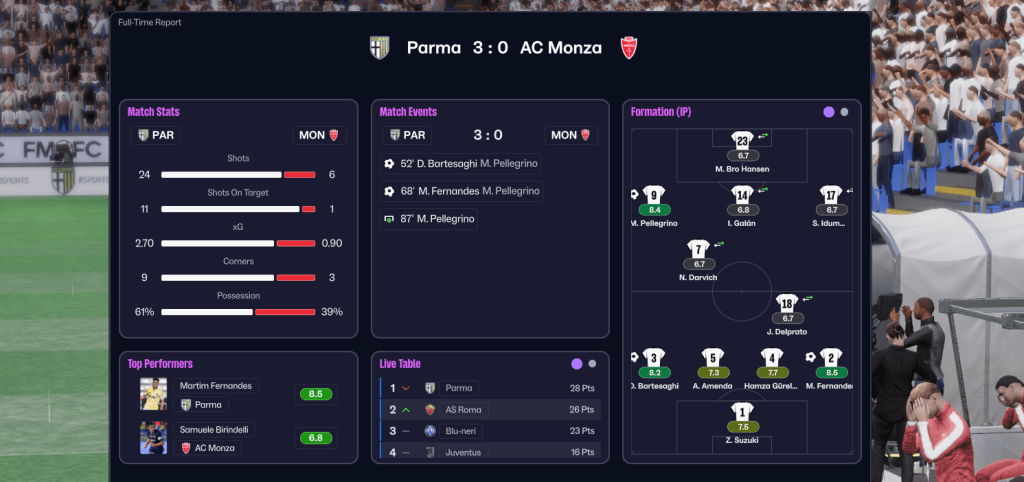Click the 52' goal ball icon
The image size is (1024, 482).
click(x=389, y=163)
